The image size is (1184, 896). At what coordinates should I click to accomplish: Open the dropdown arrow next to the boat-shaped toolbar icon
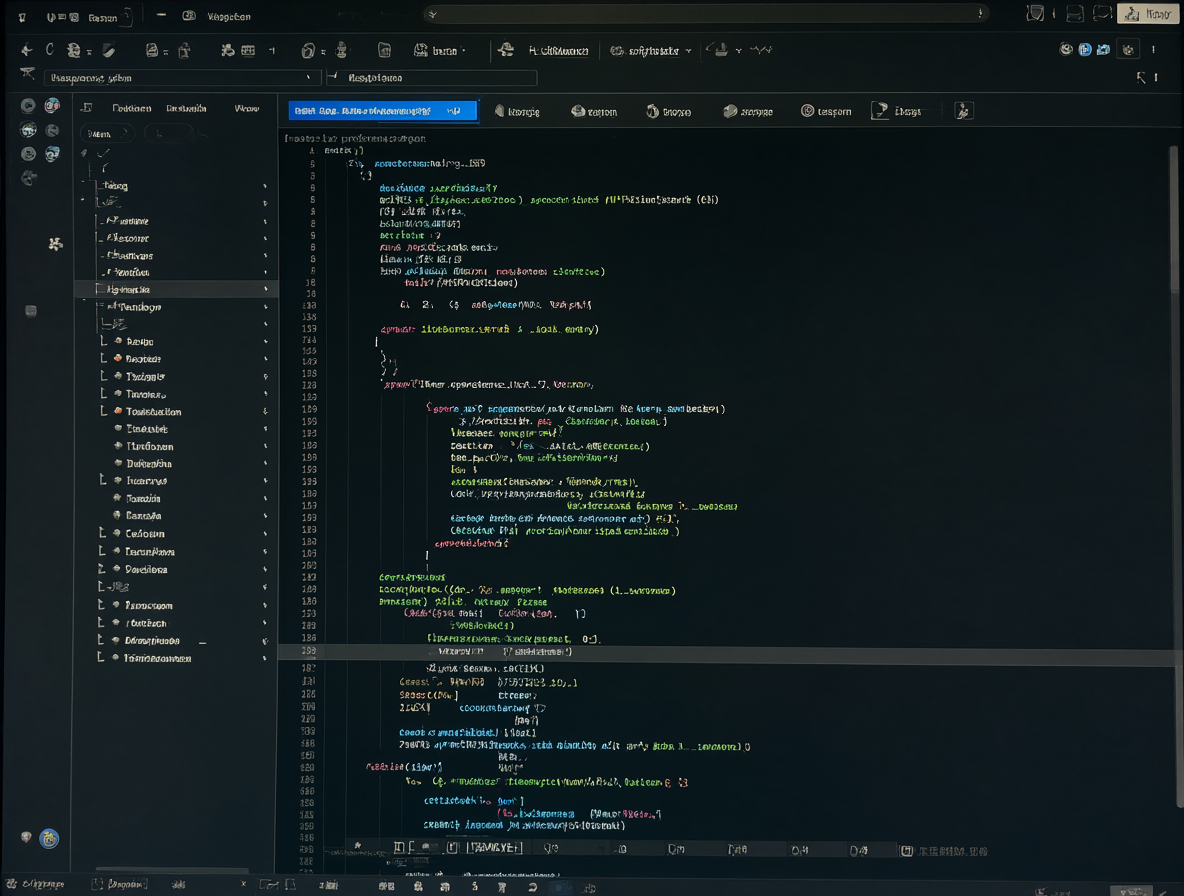click(738, 51)
